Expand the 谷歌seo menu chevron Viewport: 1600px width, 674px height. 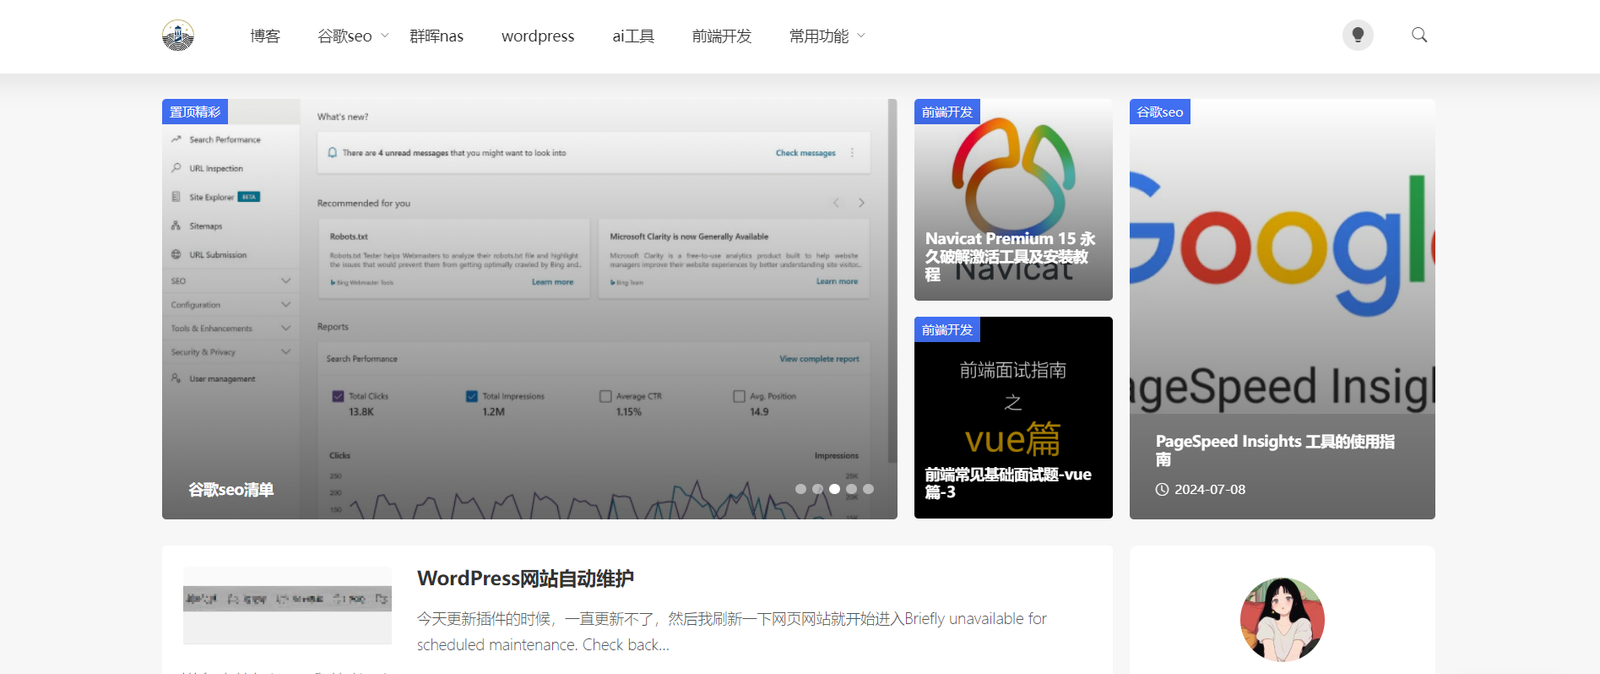click(385, 36)
